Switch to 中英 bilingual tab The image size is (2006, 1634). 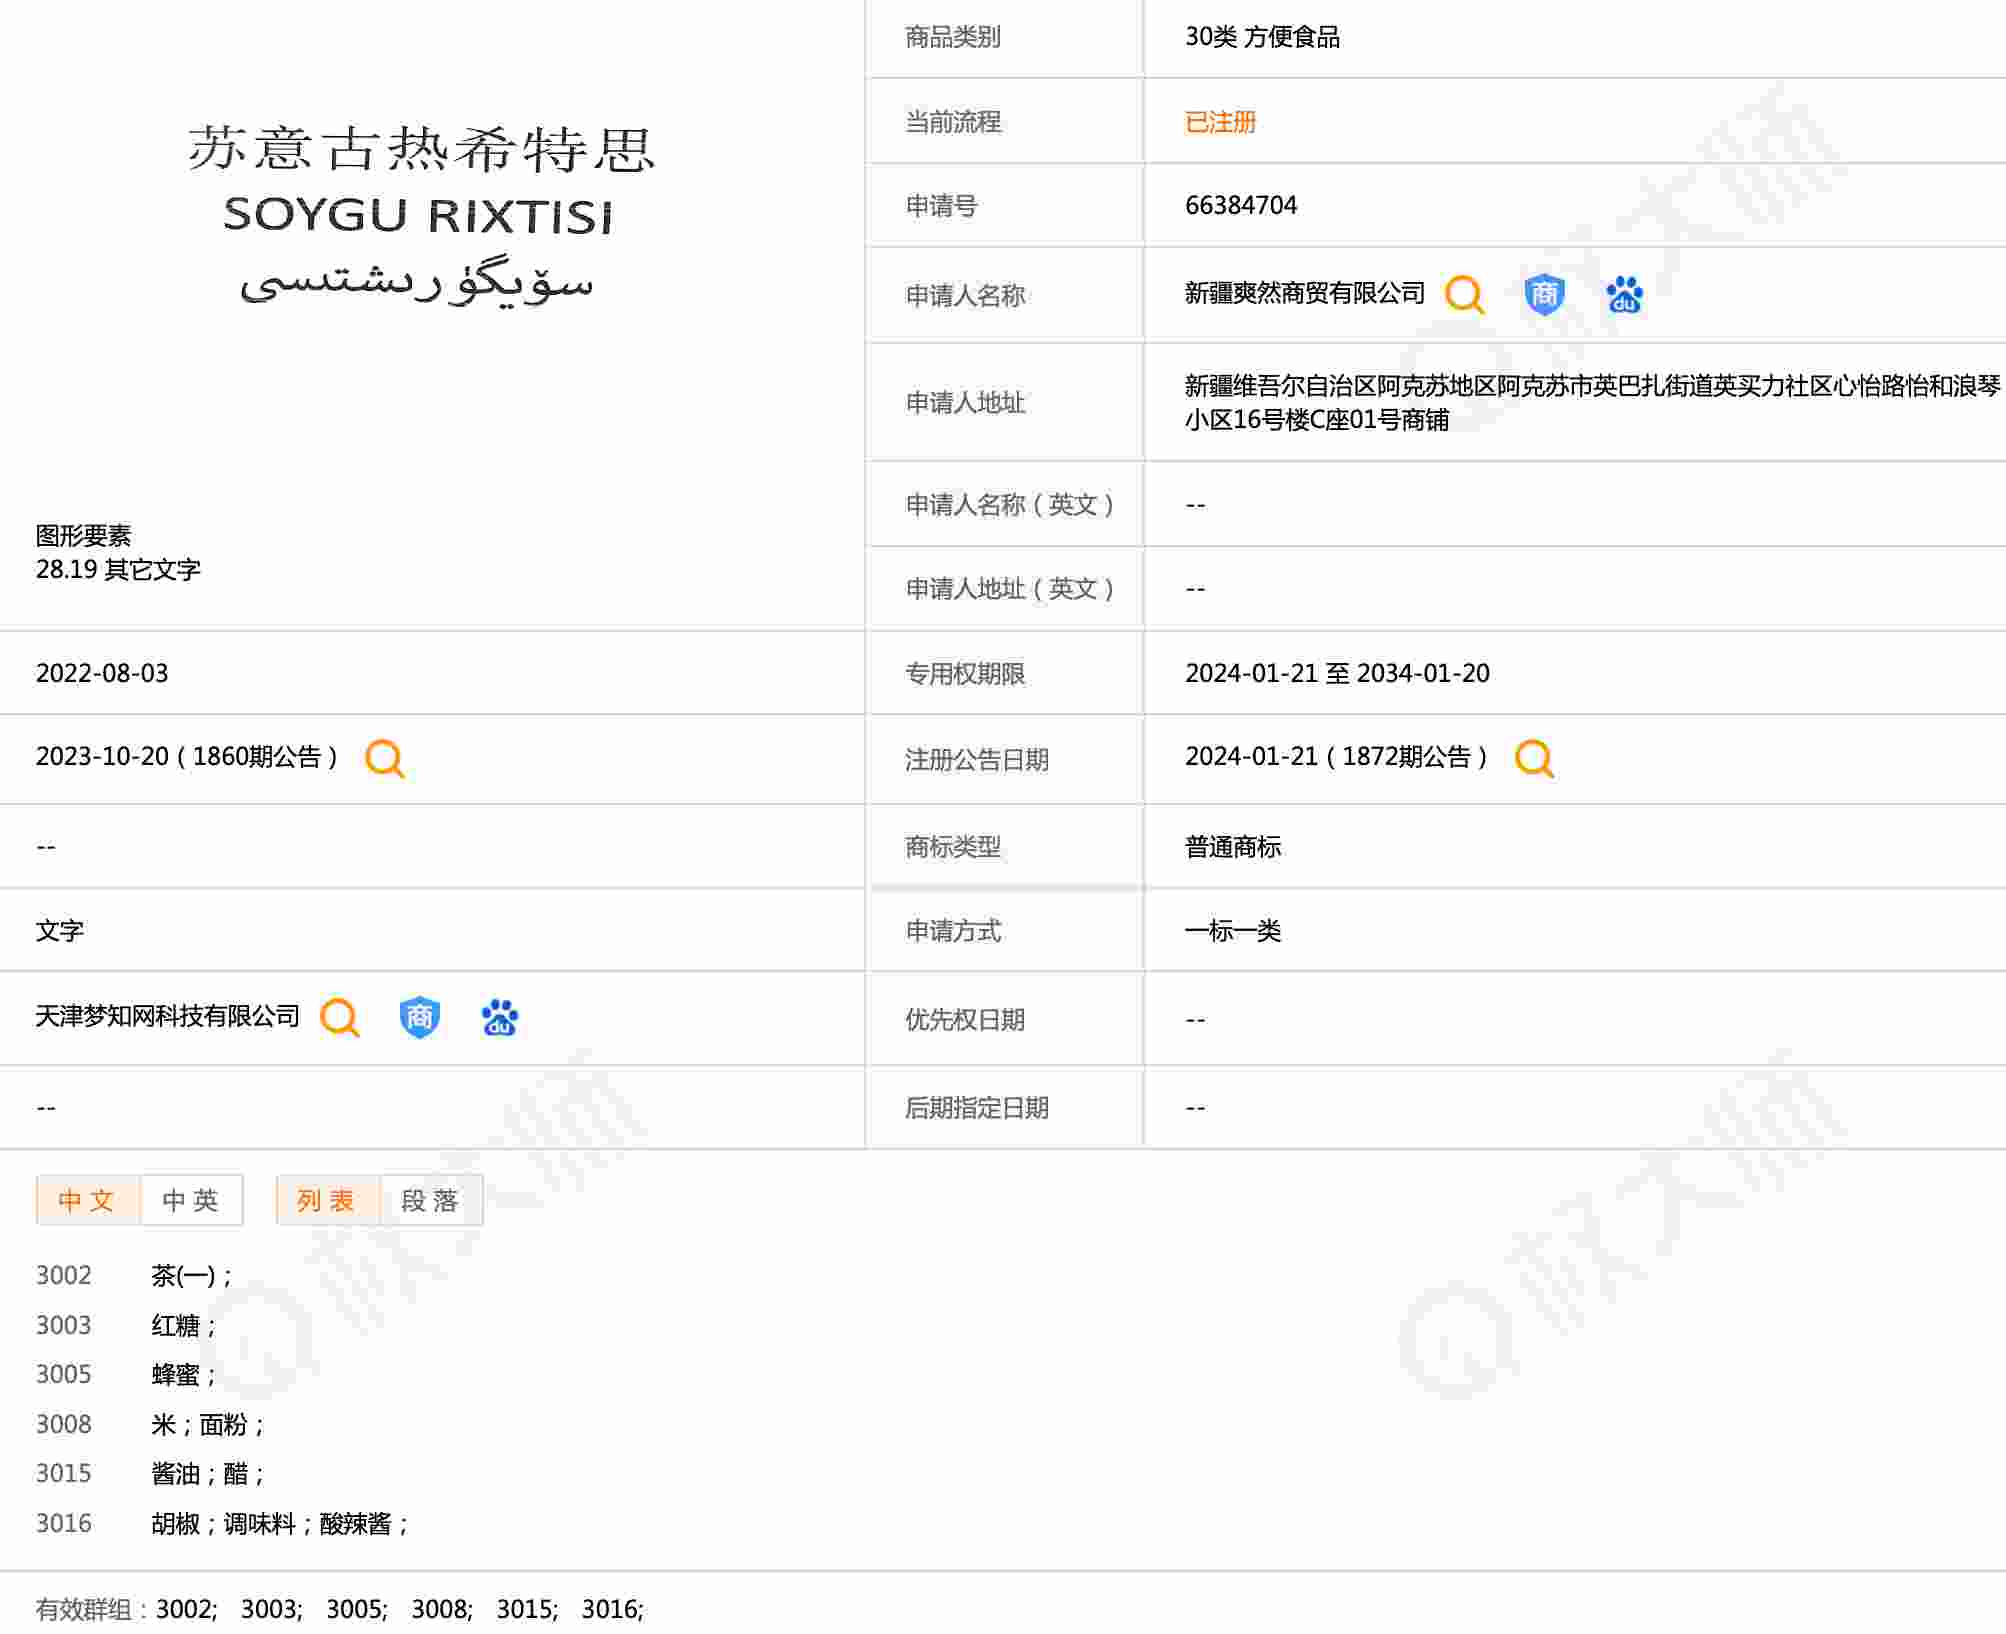point(191,1200)
